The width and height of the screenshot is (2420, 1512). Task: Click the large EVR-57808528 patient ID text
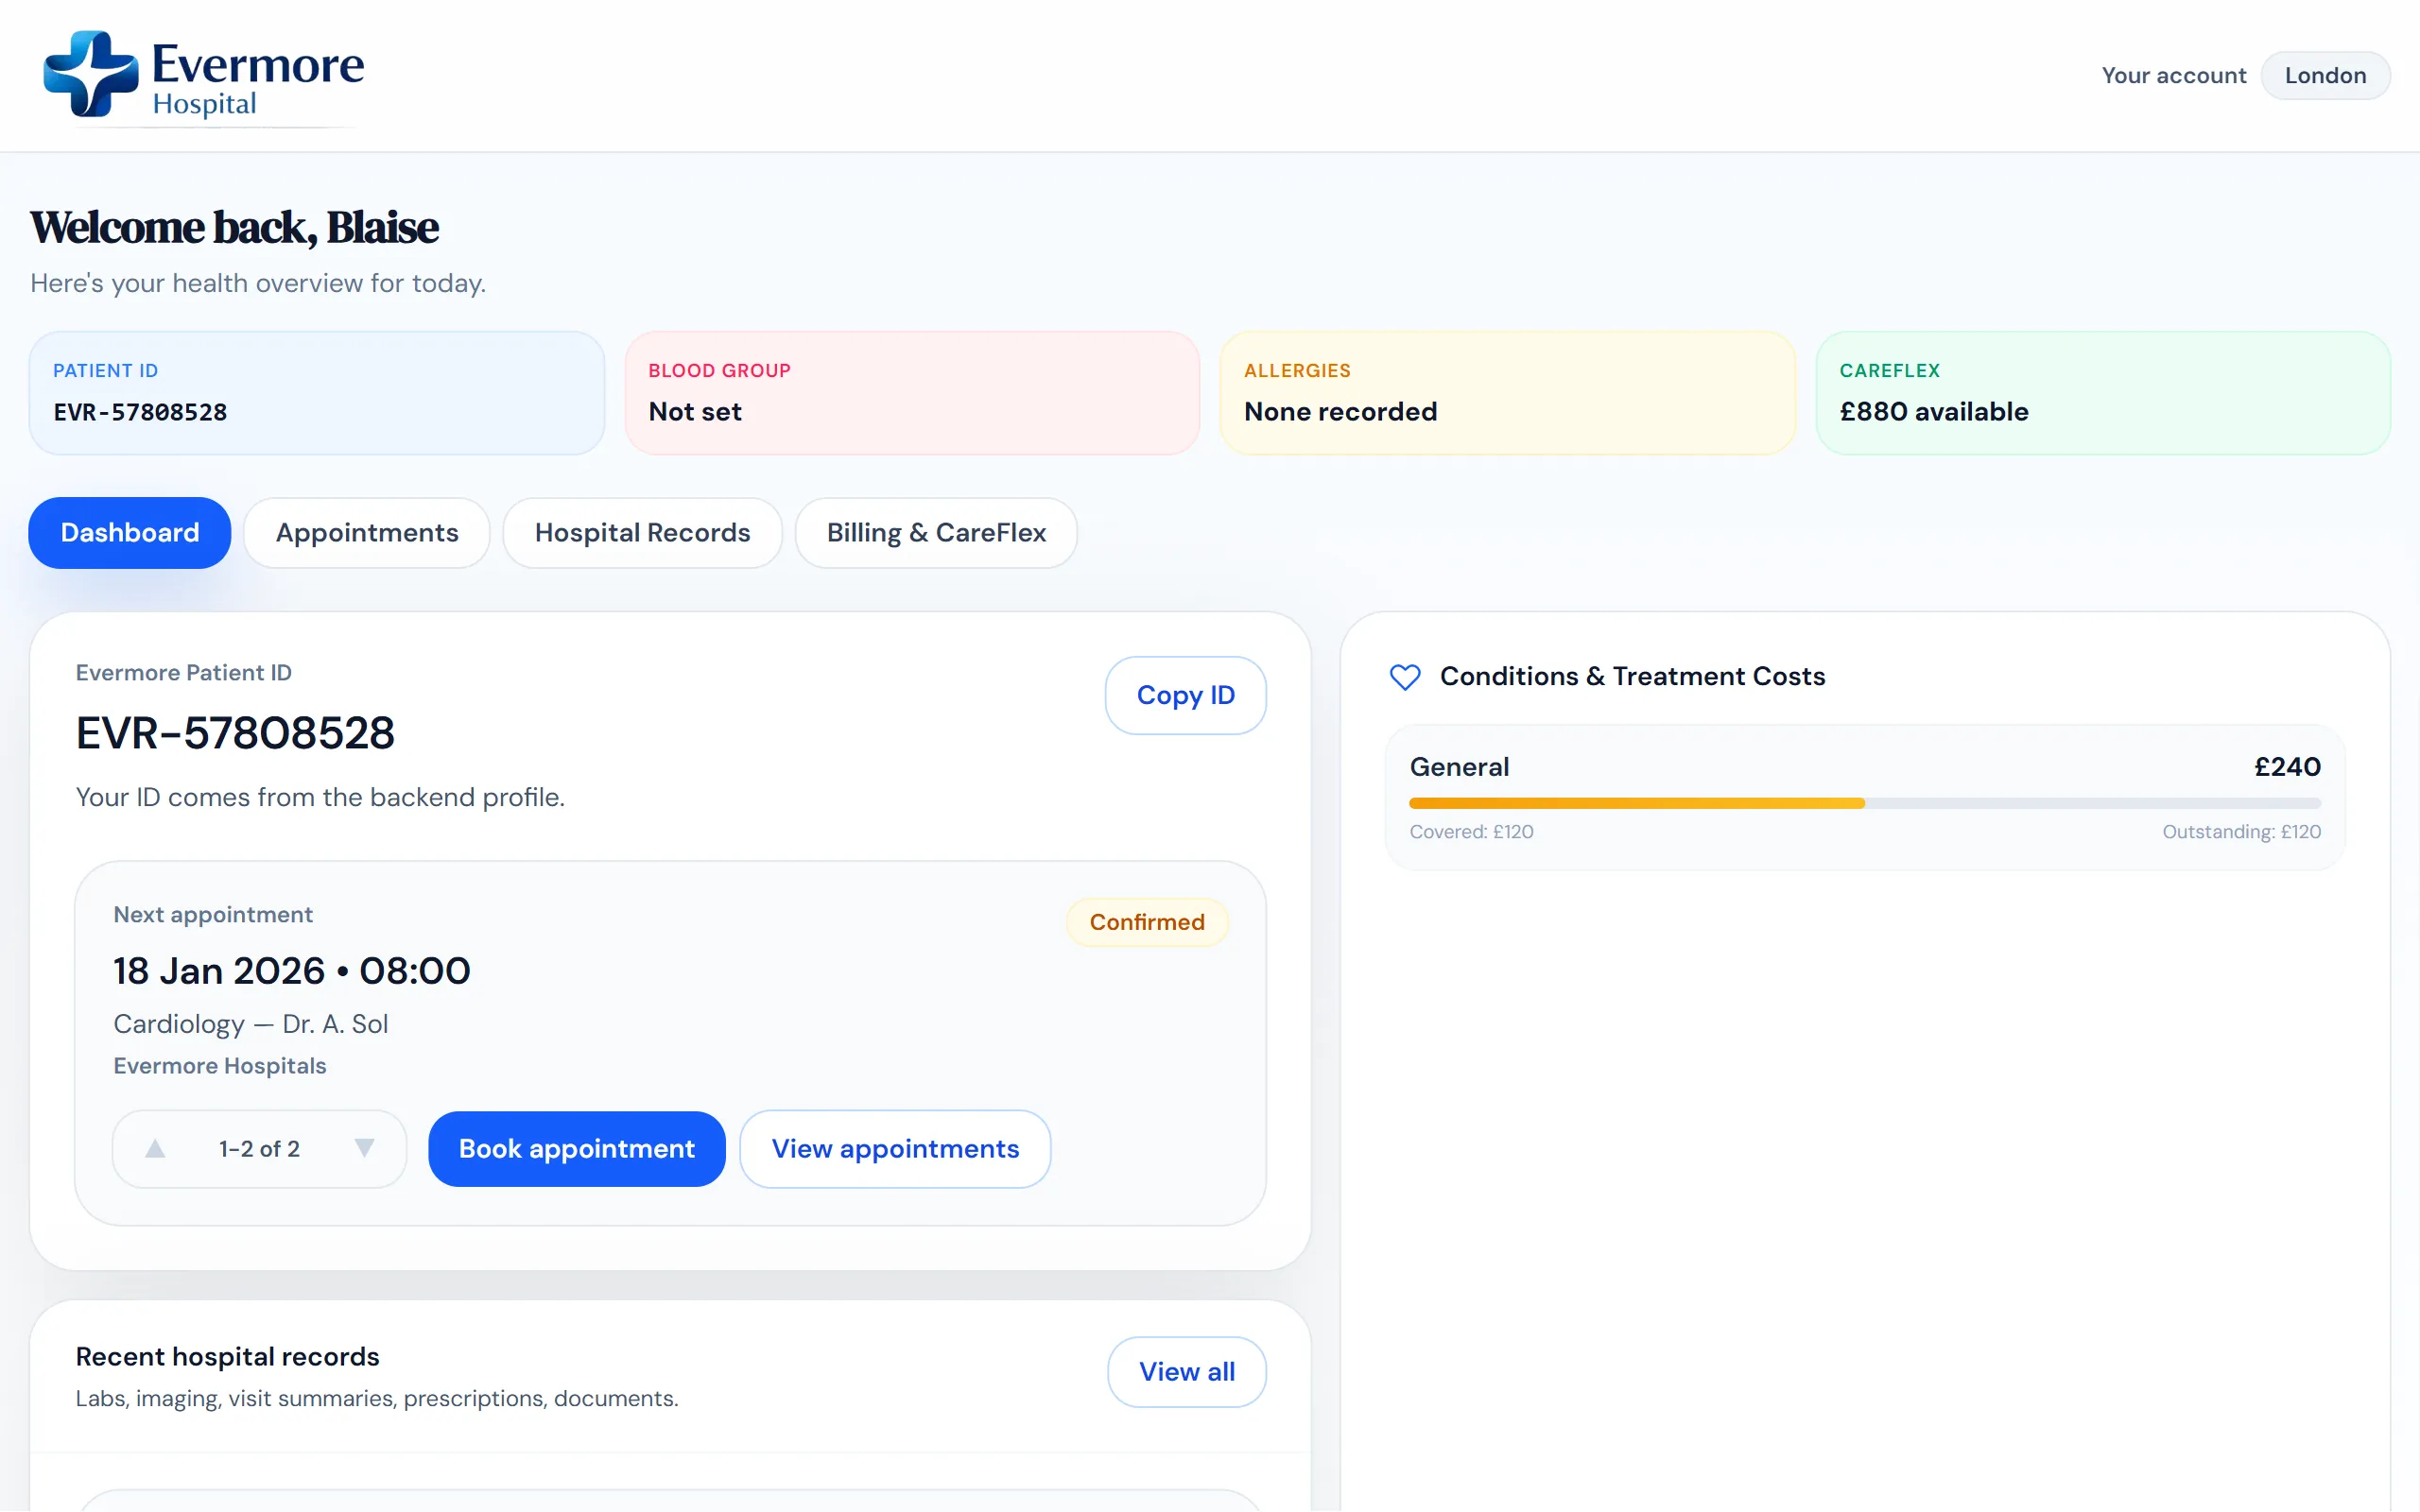tap(235, 733)
